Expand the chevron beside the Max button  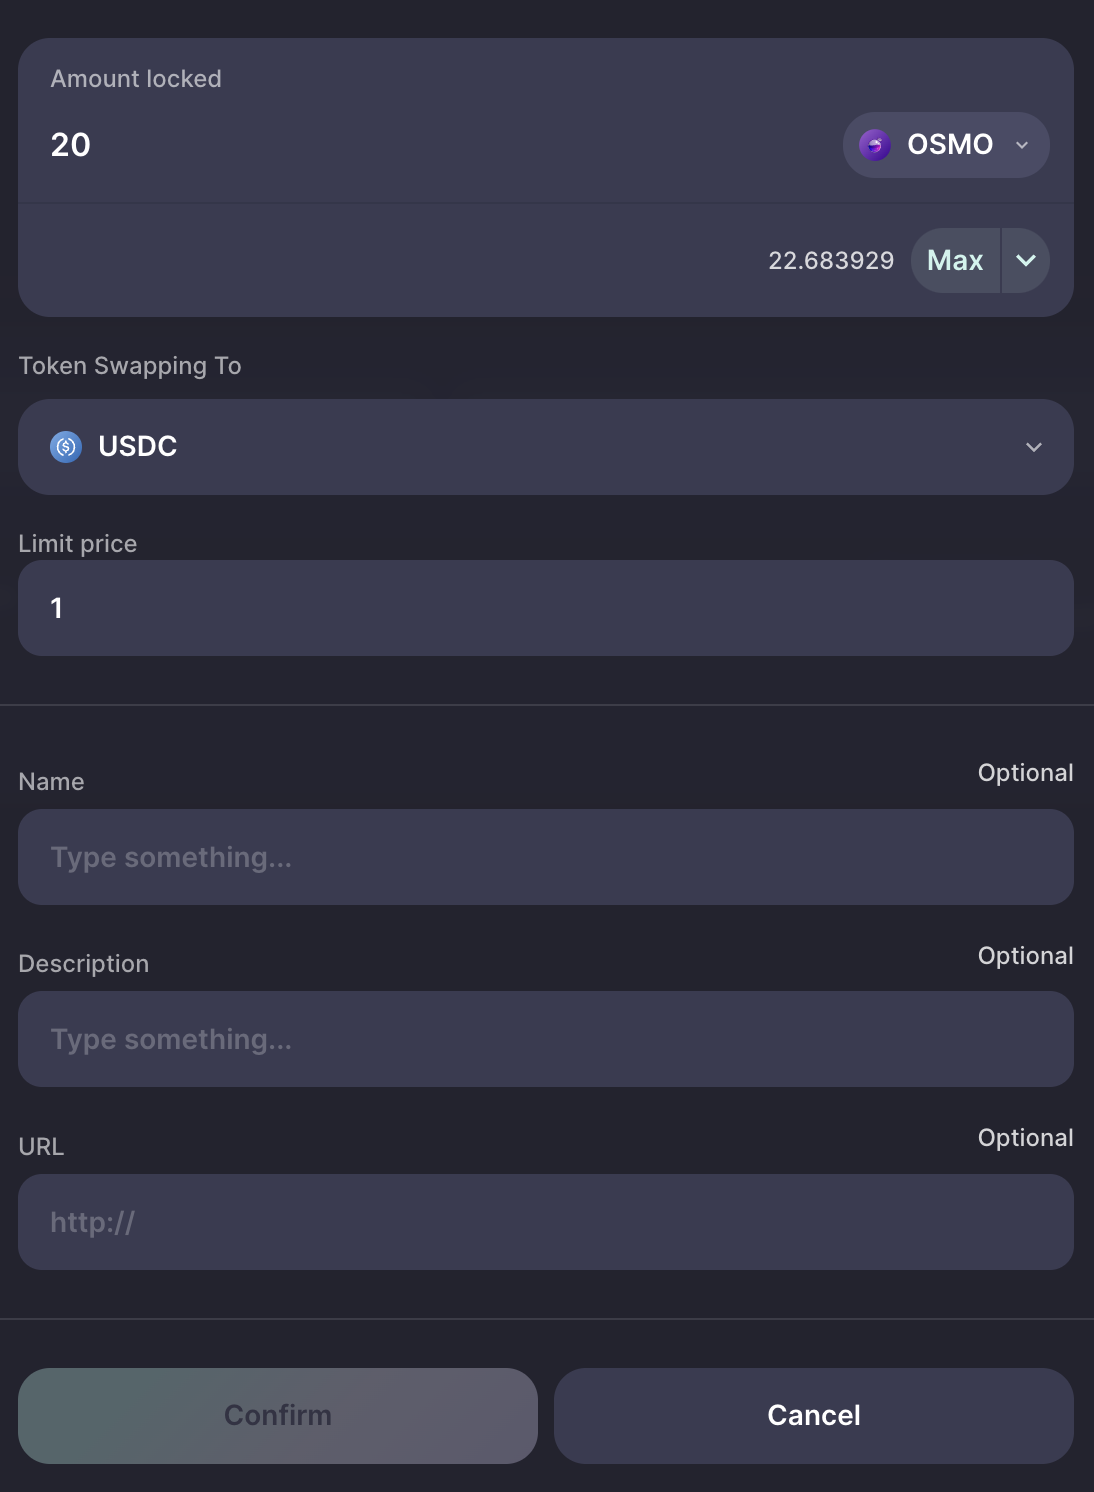click(1026, 261)
